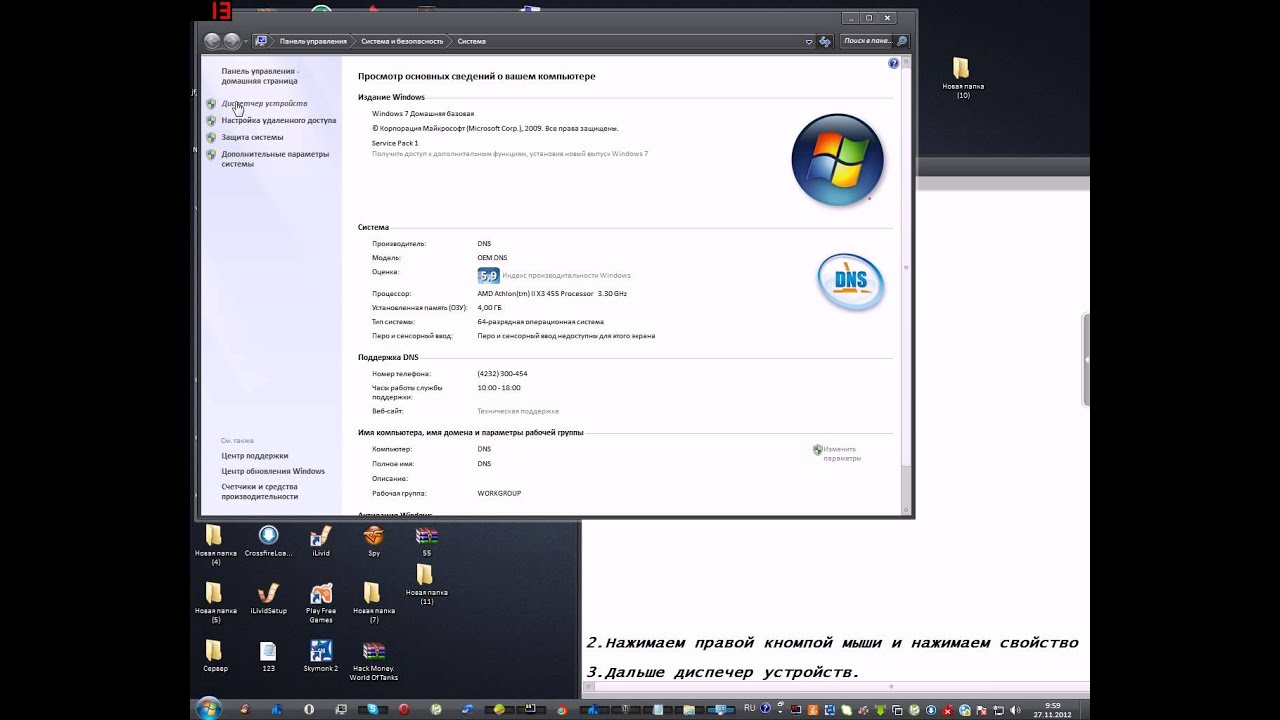Click the Система breadcrumb
This screenshot has width=1280, height=720.
(471, 41)
